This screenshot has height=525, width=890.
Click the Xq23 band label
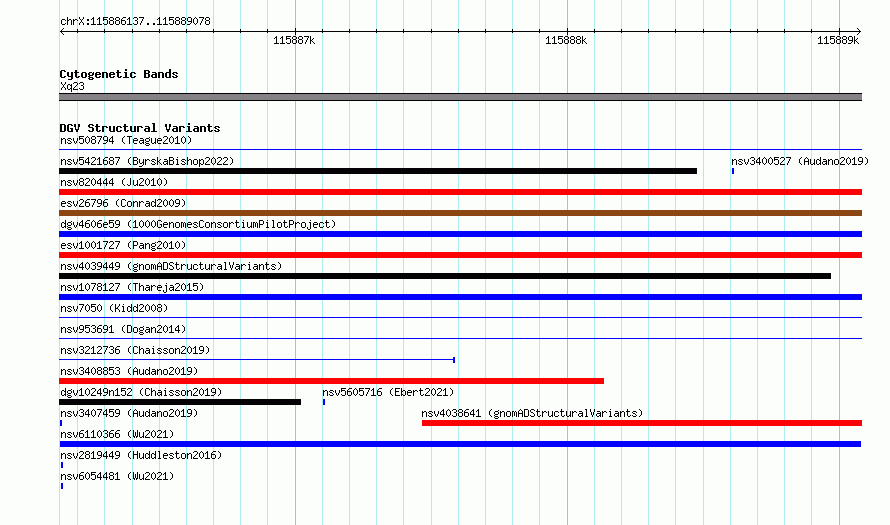(72, 86)
